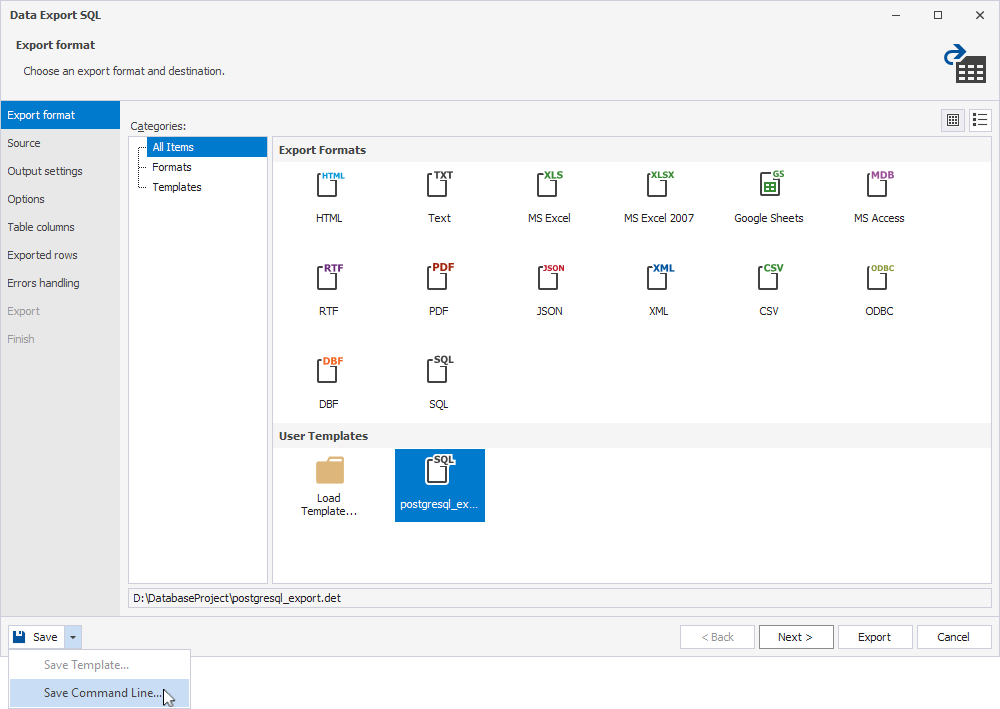The height and width of the screenshot is (709, 1000).
Task: Open the Output settings wizard page
Action: point(45,171)
